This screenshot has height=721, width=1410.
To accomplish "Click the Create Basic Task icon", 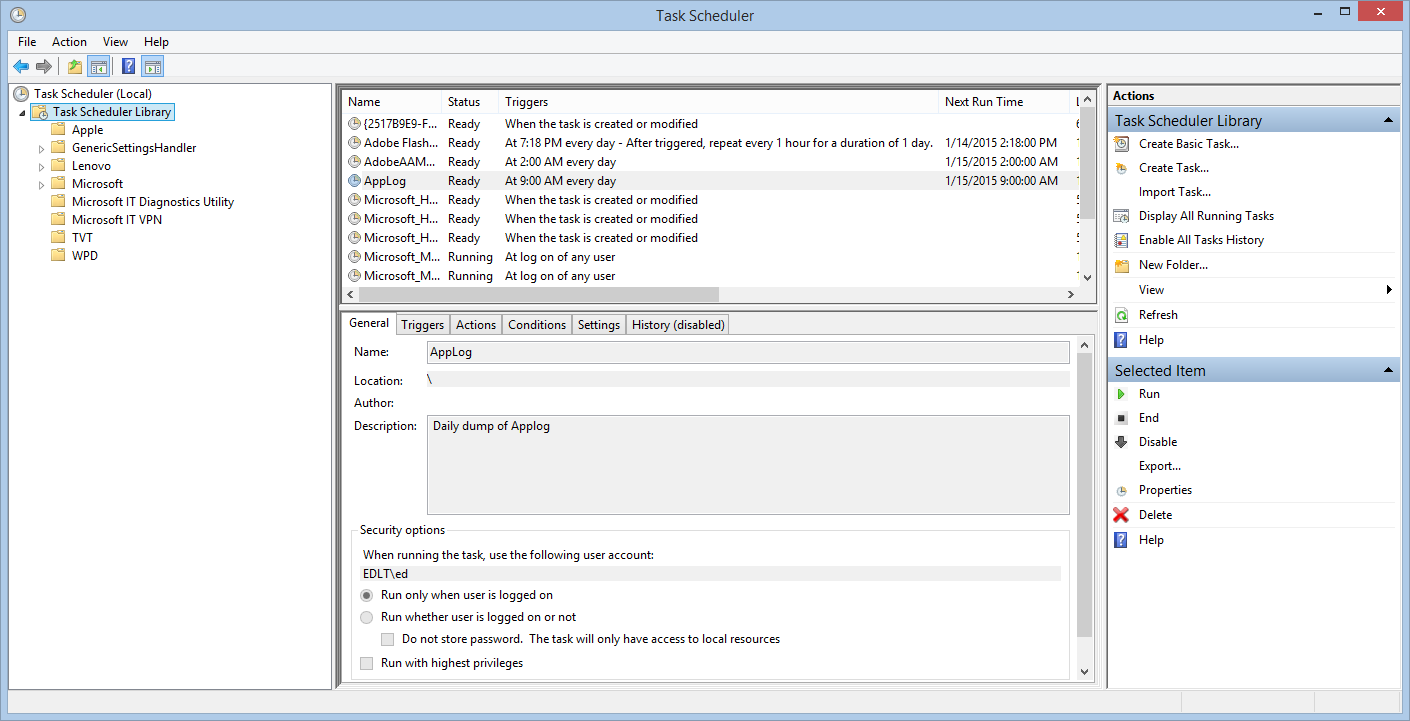I will [1121, 144].
